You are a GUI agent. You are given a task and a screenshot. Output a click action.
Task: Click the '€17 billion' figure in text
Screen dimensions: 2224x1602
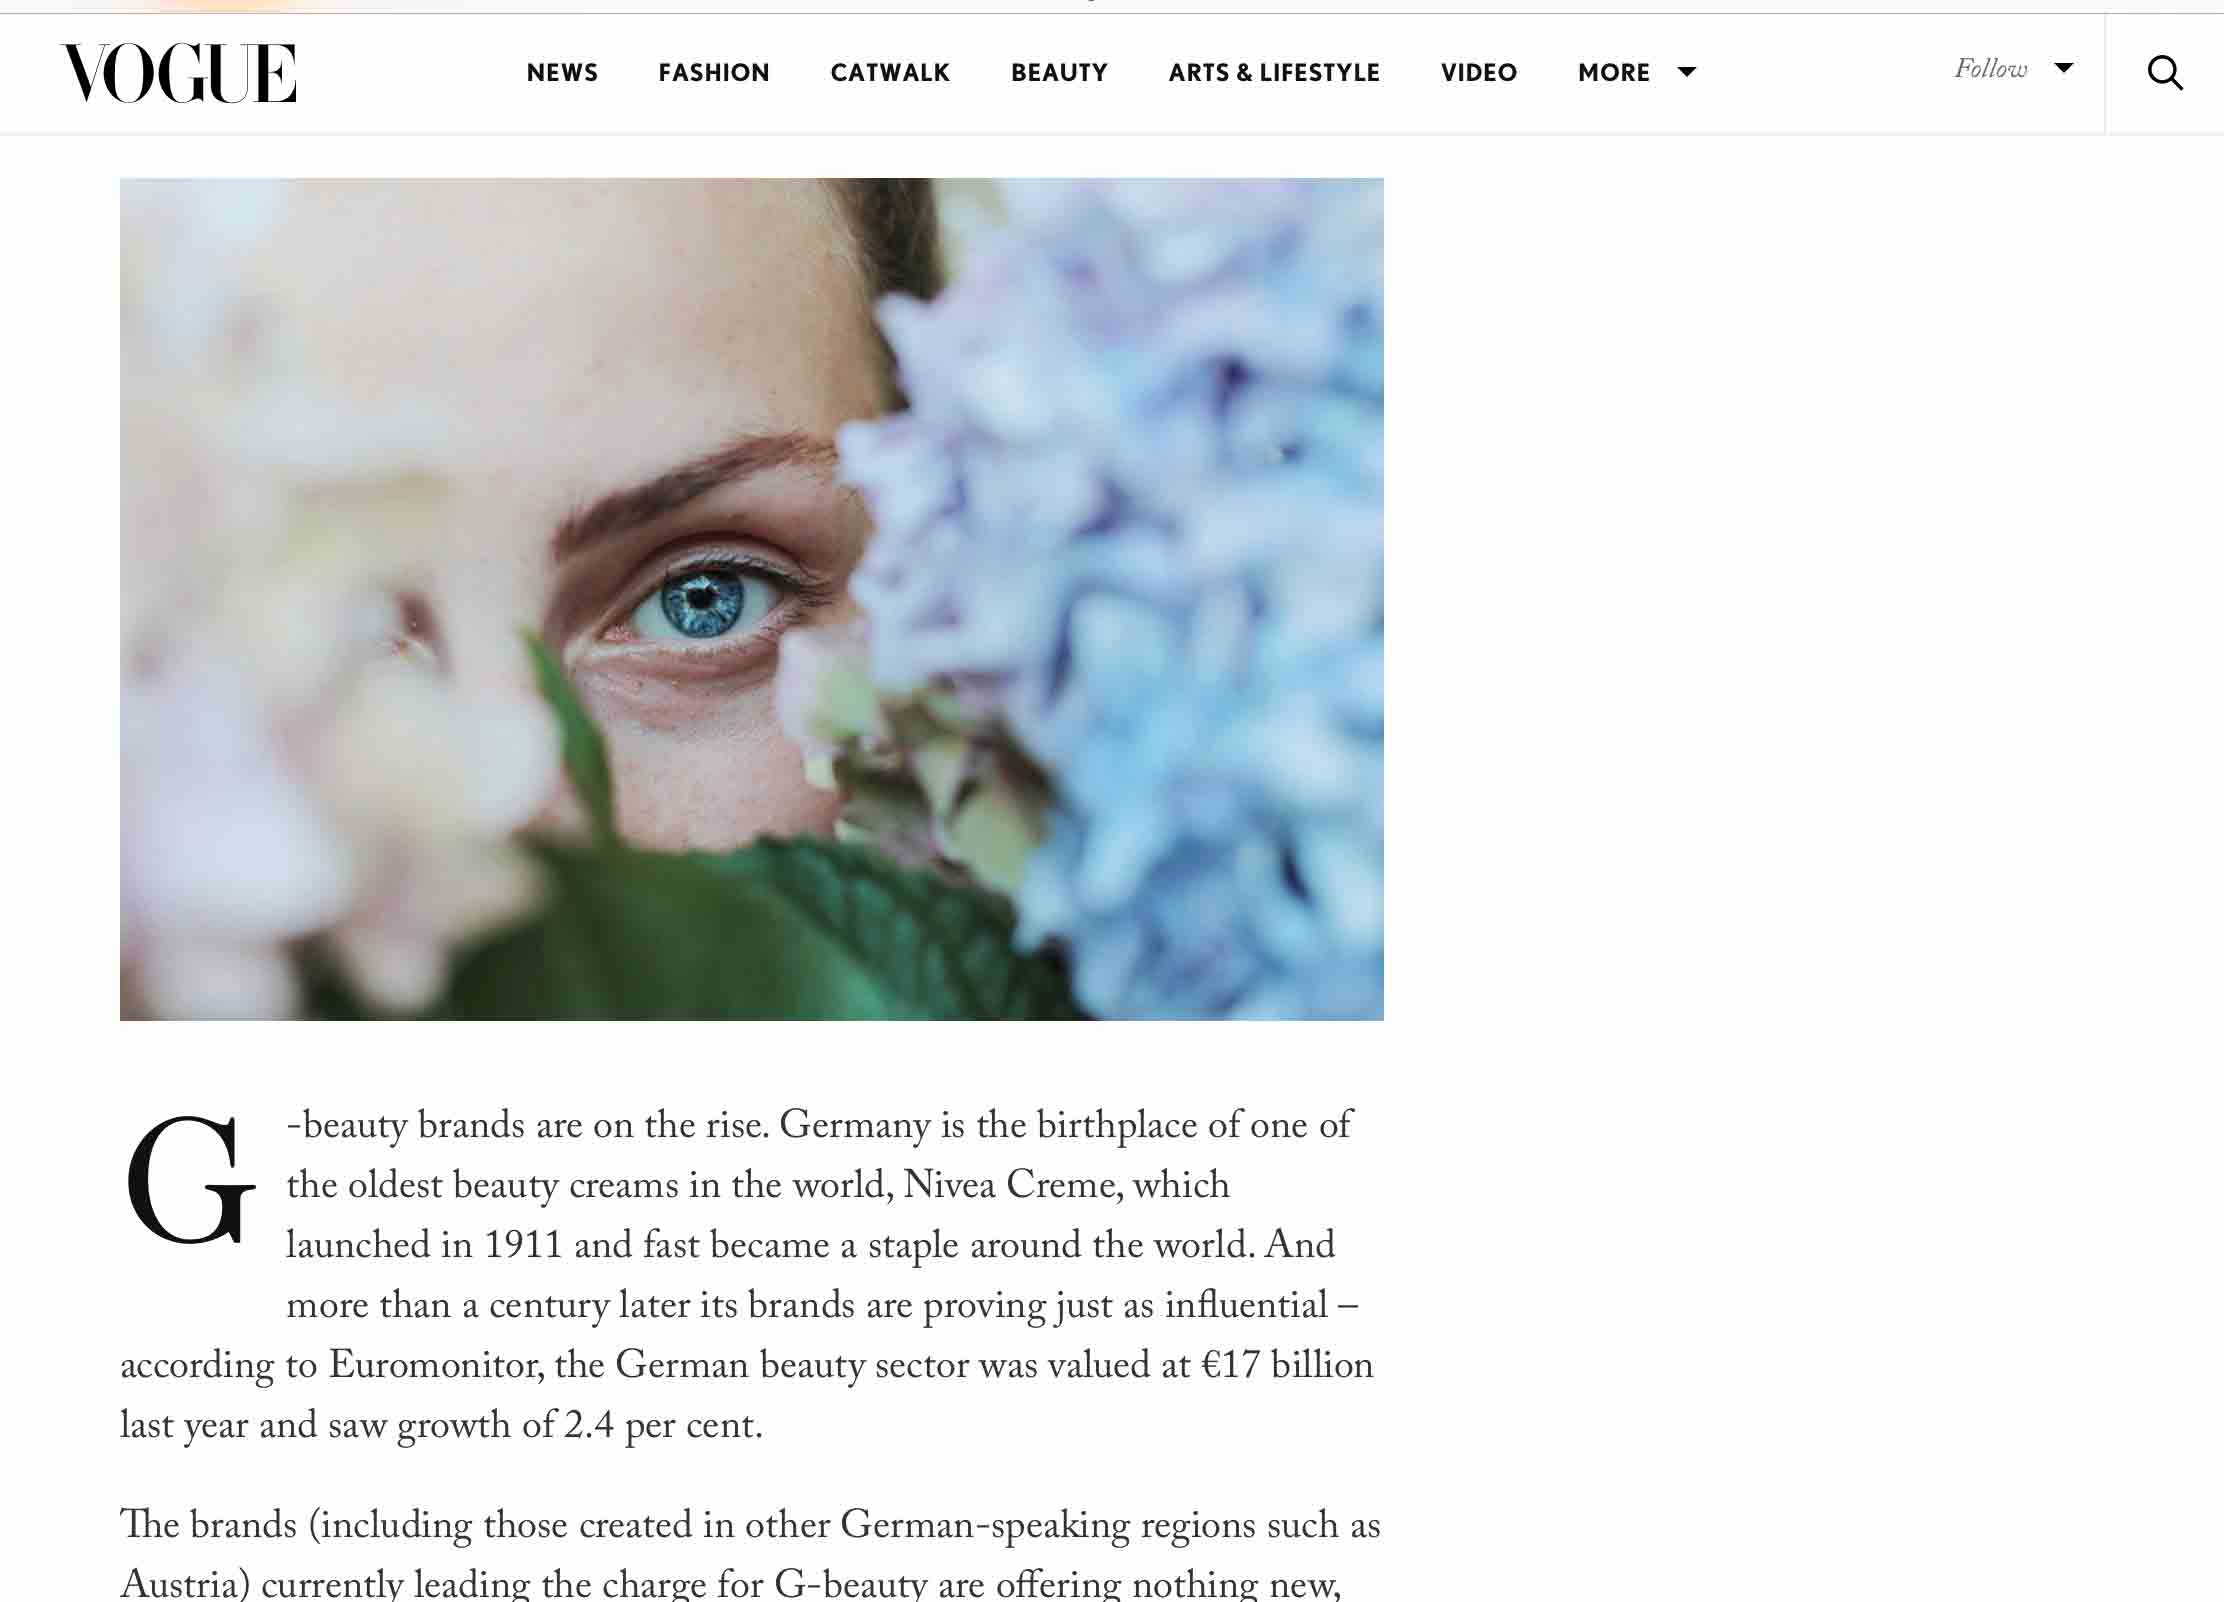click(1286, 1365)
